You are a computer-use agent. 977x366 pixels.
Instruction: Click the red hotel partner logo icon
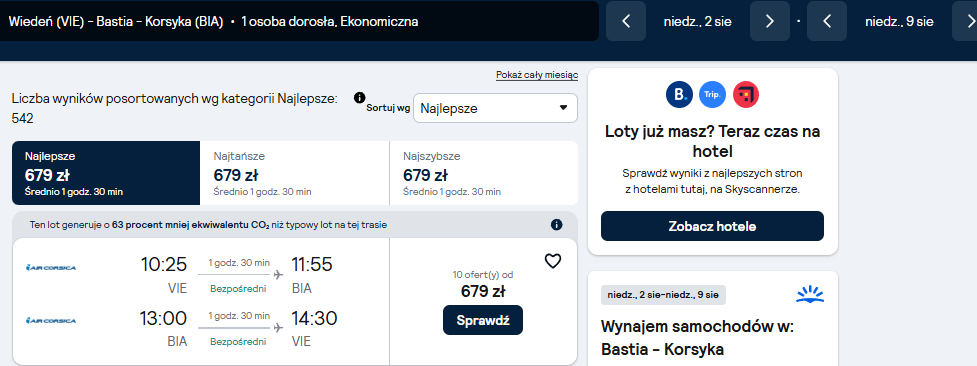coord(746,95)
